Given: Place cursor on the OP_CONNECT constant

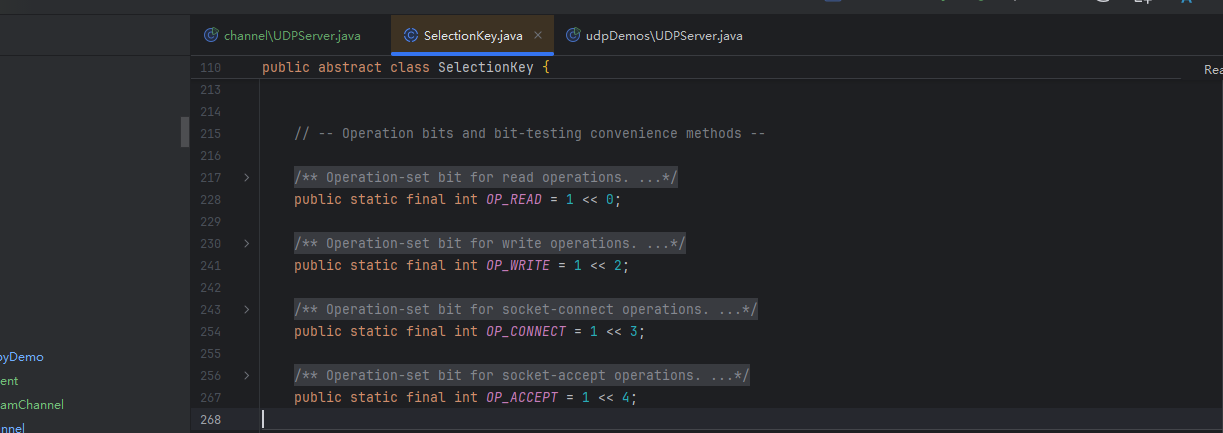Looking at the screenshot, I should click(526, 332).
